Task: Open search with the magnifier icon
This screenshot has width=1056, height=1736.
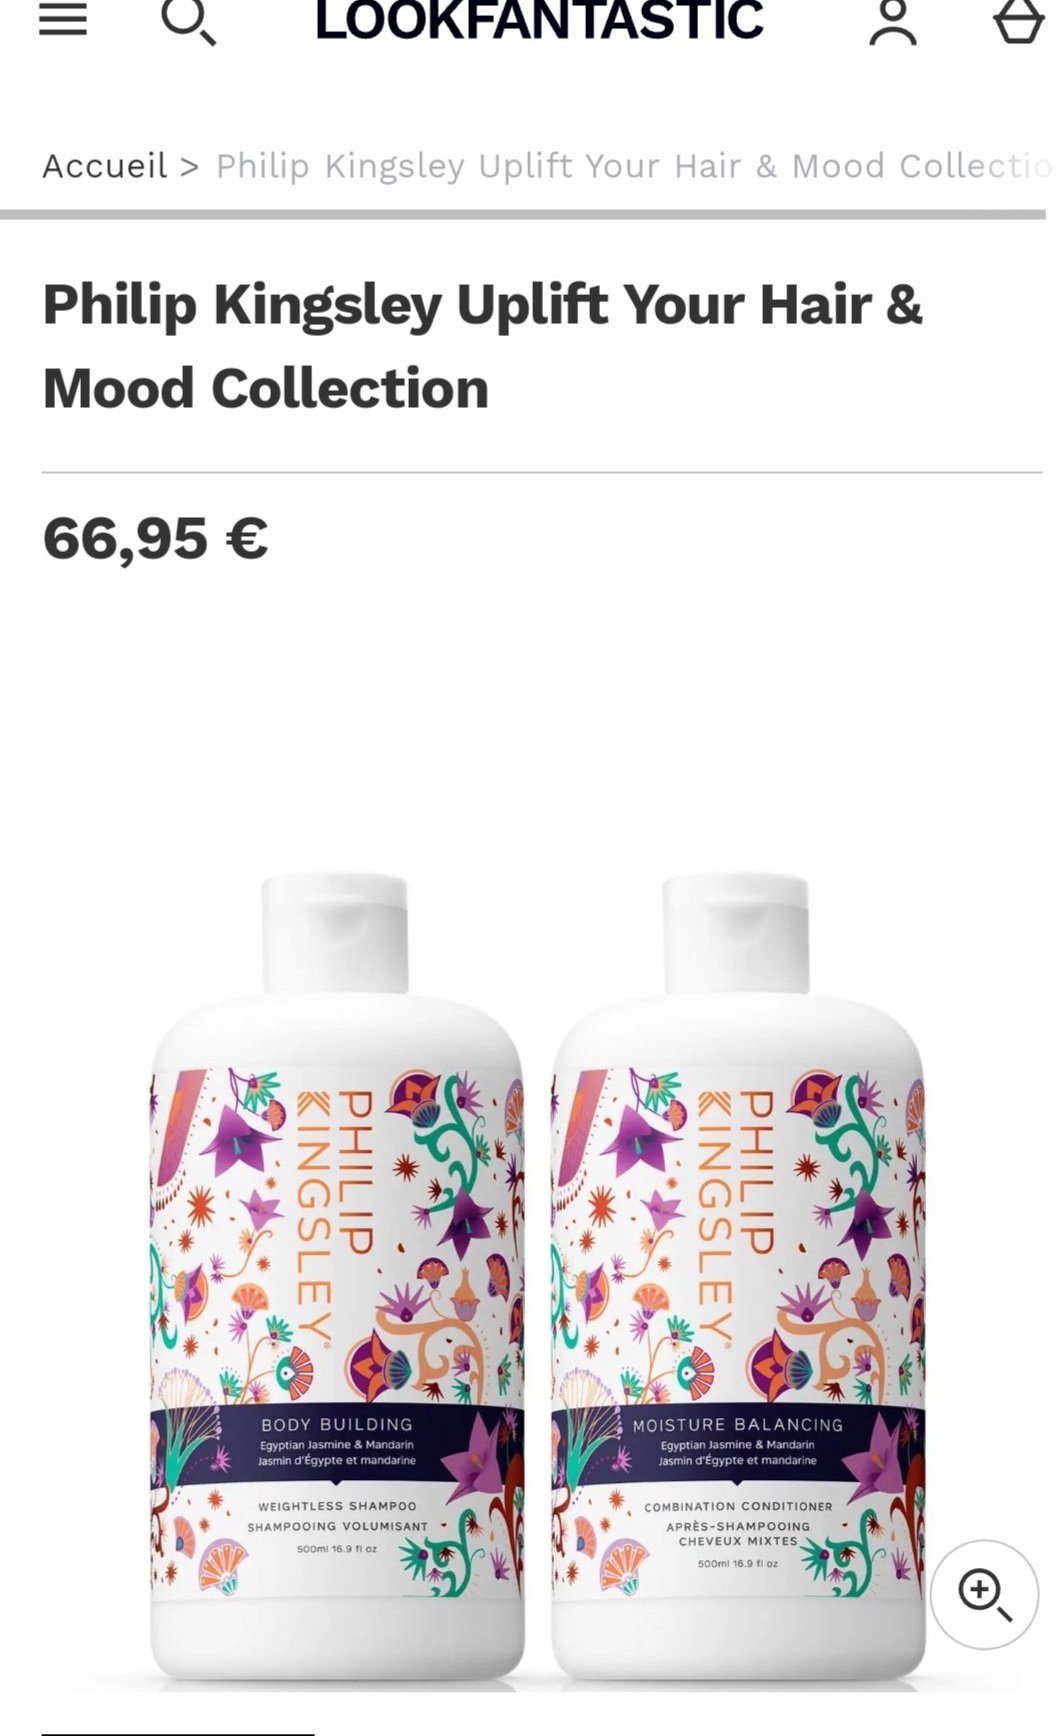Action: [x=188, y=21]
